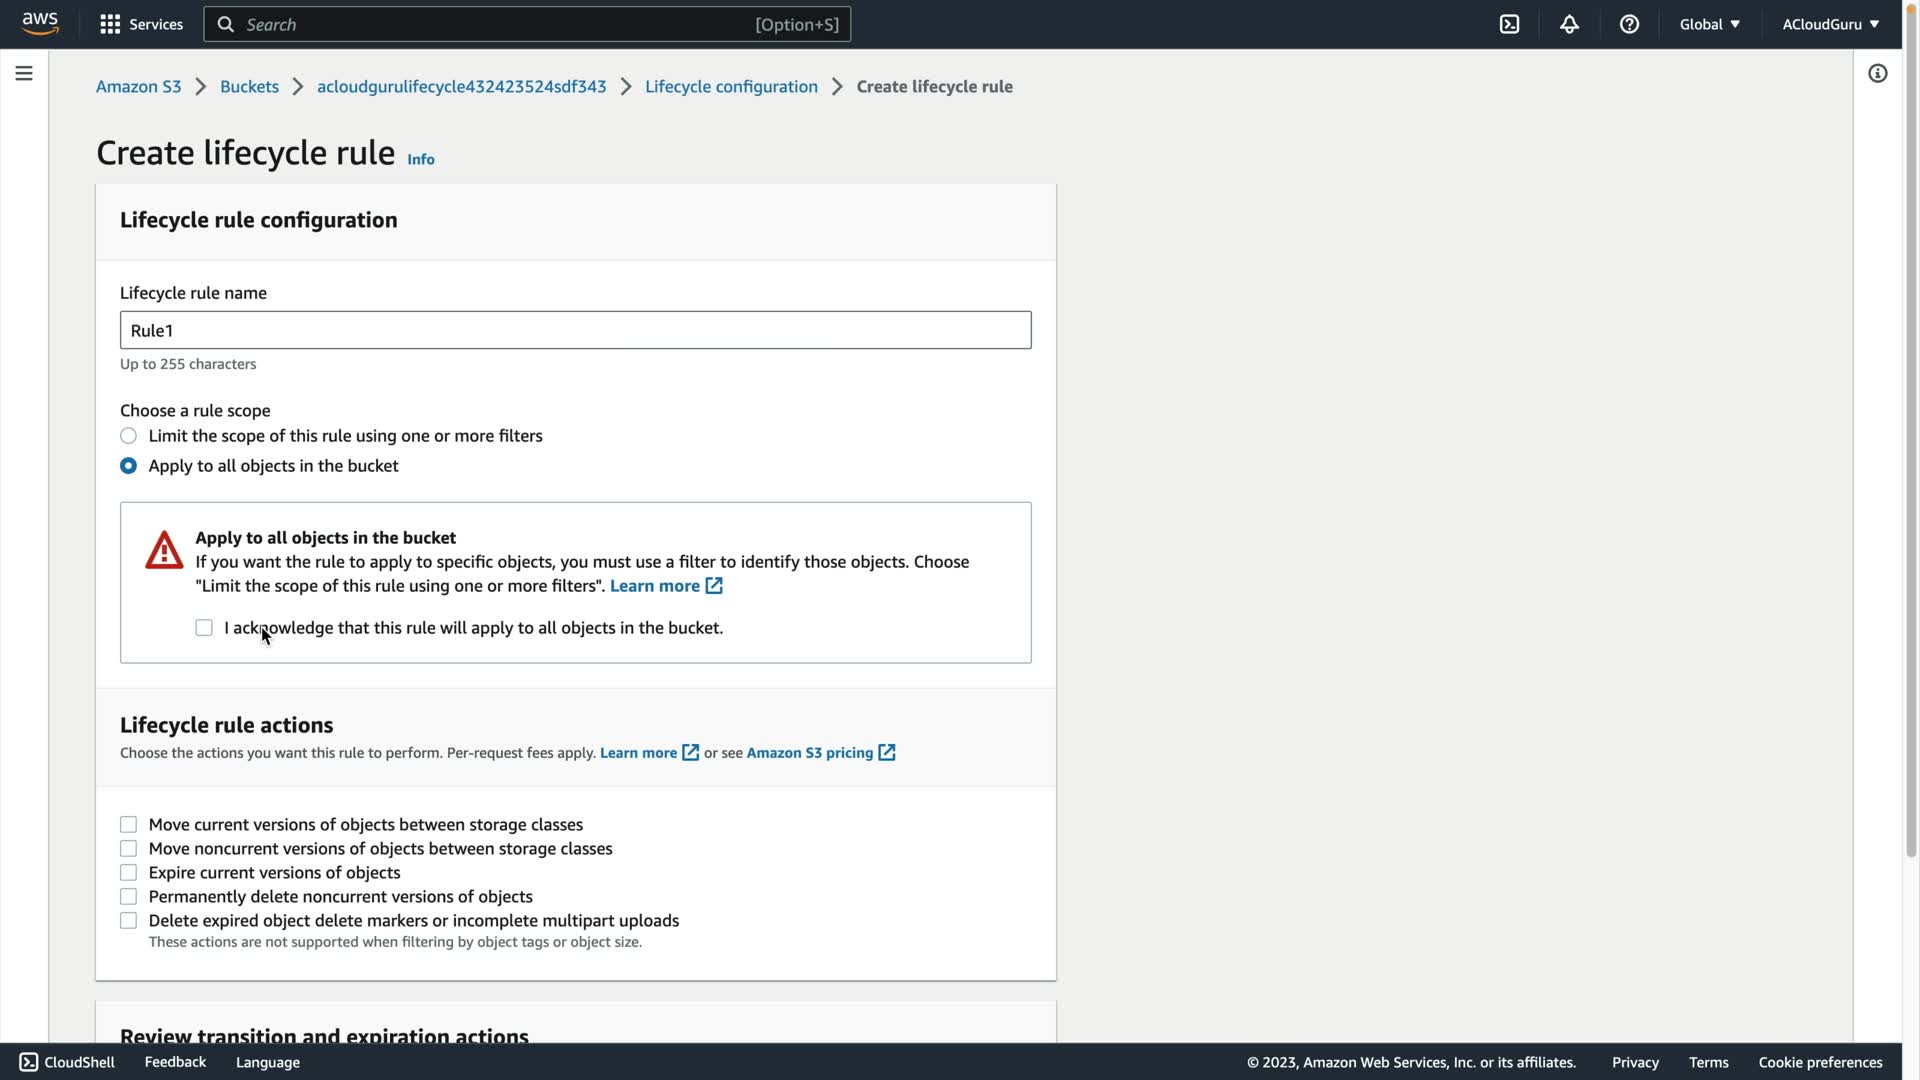Open the Language selector in footer
Image resolution: width=1920 pixels, height=1080 pixels.
[x=267, y=1062]
